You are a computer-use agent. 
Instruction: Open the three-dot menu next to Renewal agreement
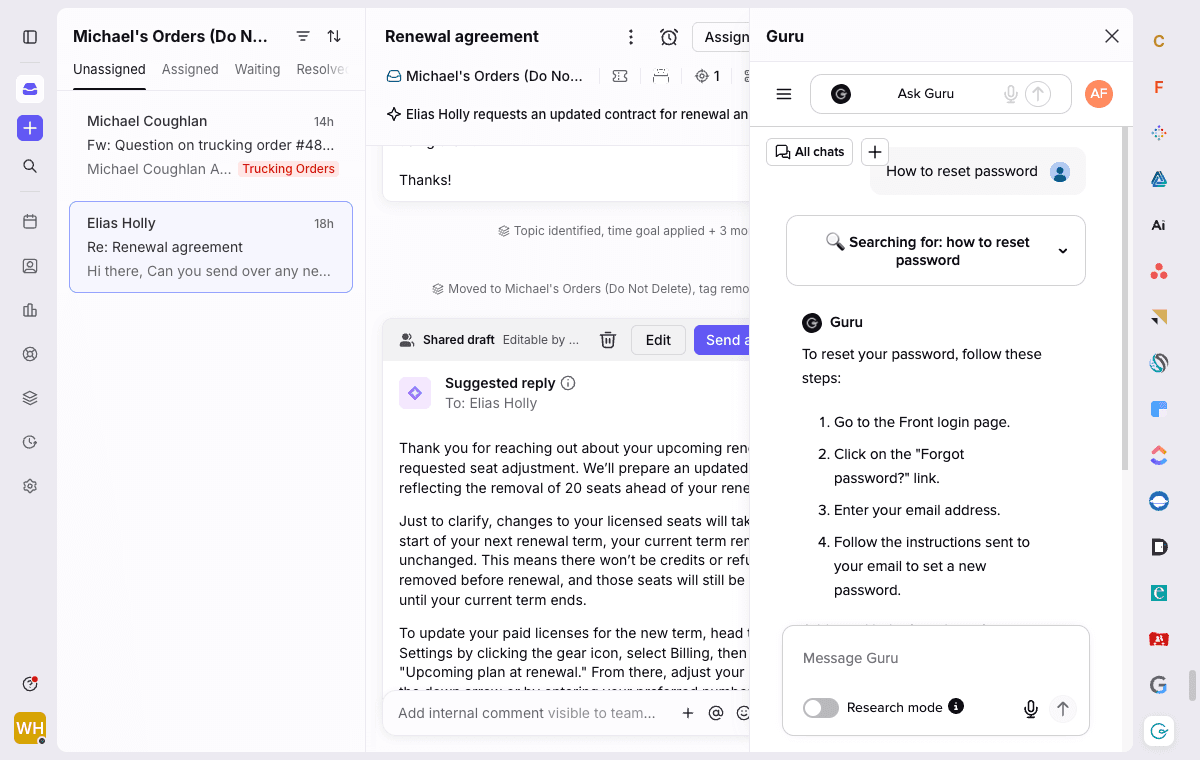coord(631,36)
